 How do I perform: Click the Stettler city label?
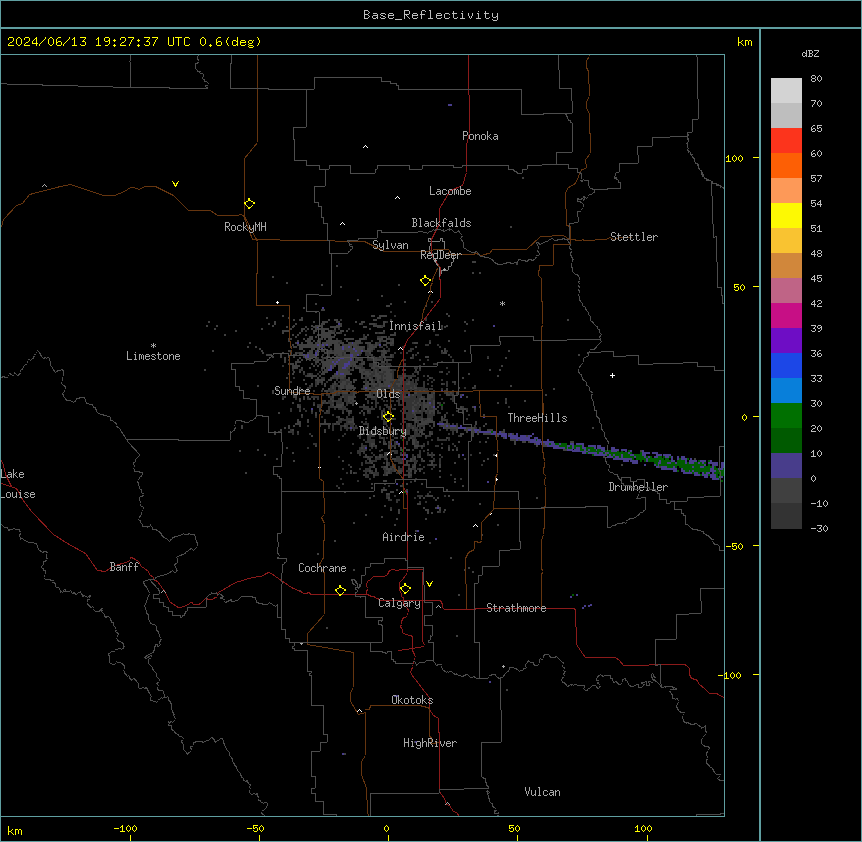(x=634, y=237)
